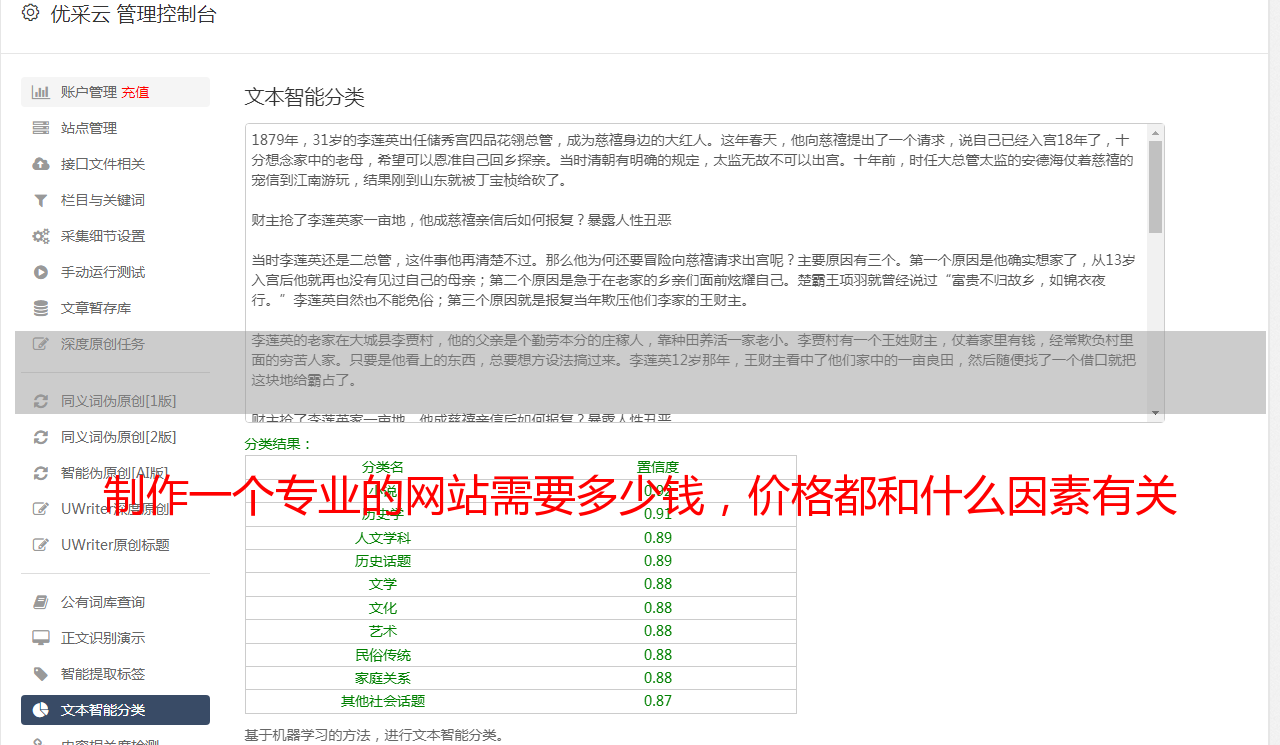Click the red 充值 link
The width and height of the screenshot is (1280, 745).
coord(135,92)
